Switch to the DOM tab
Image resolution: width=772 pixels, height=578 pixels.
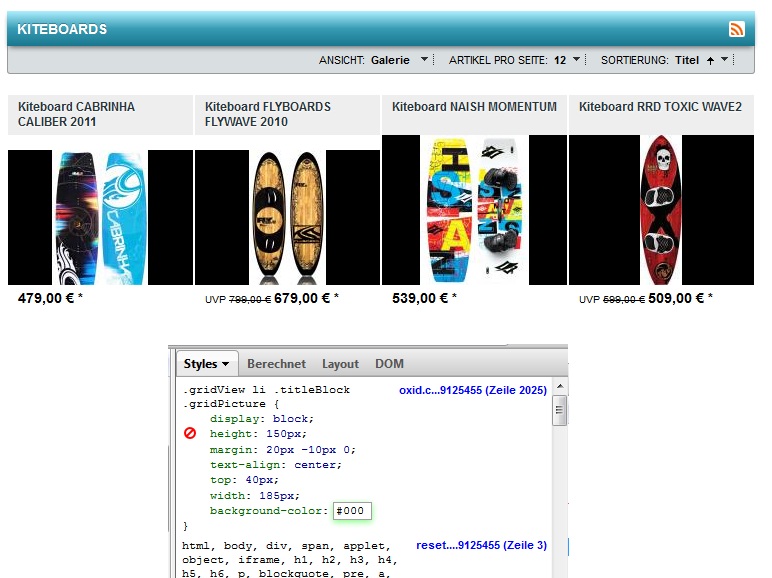pyautogui.click(x=389, y=364)
